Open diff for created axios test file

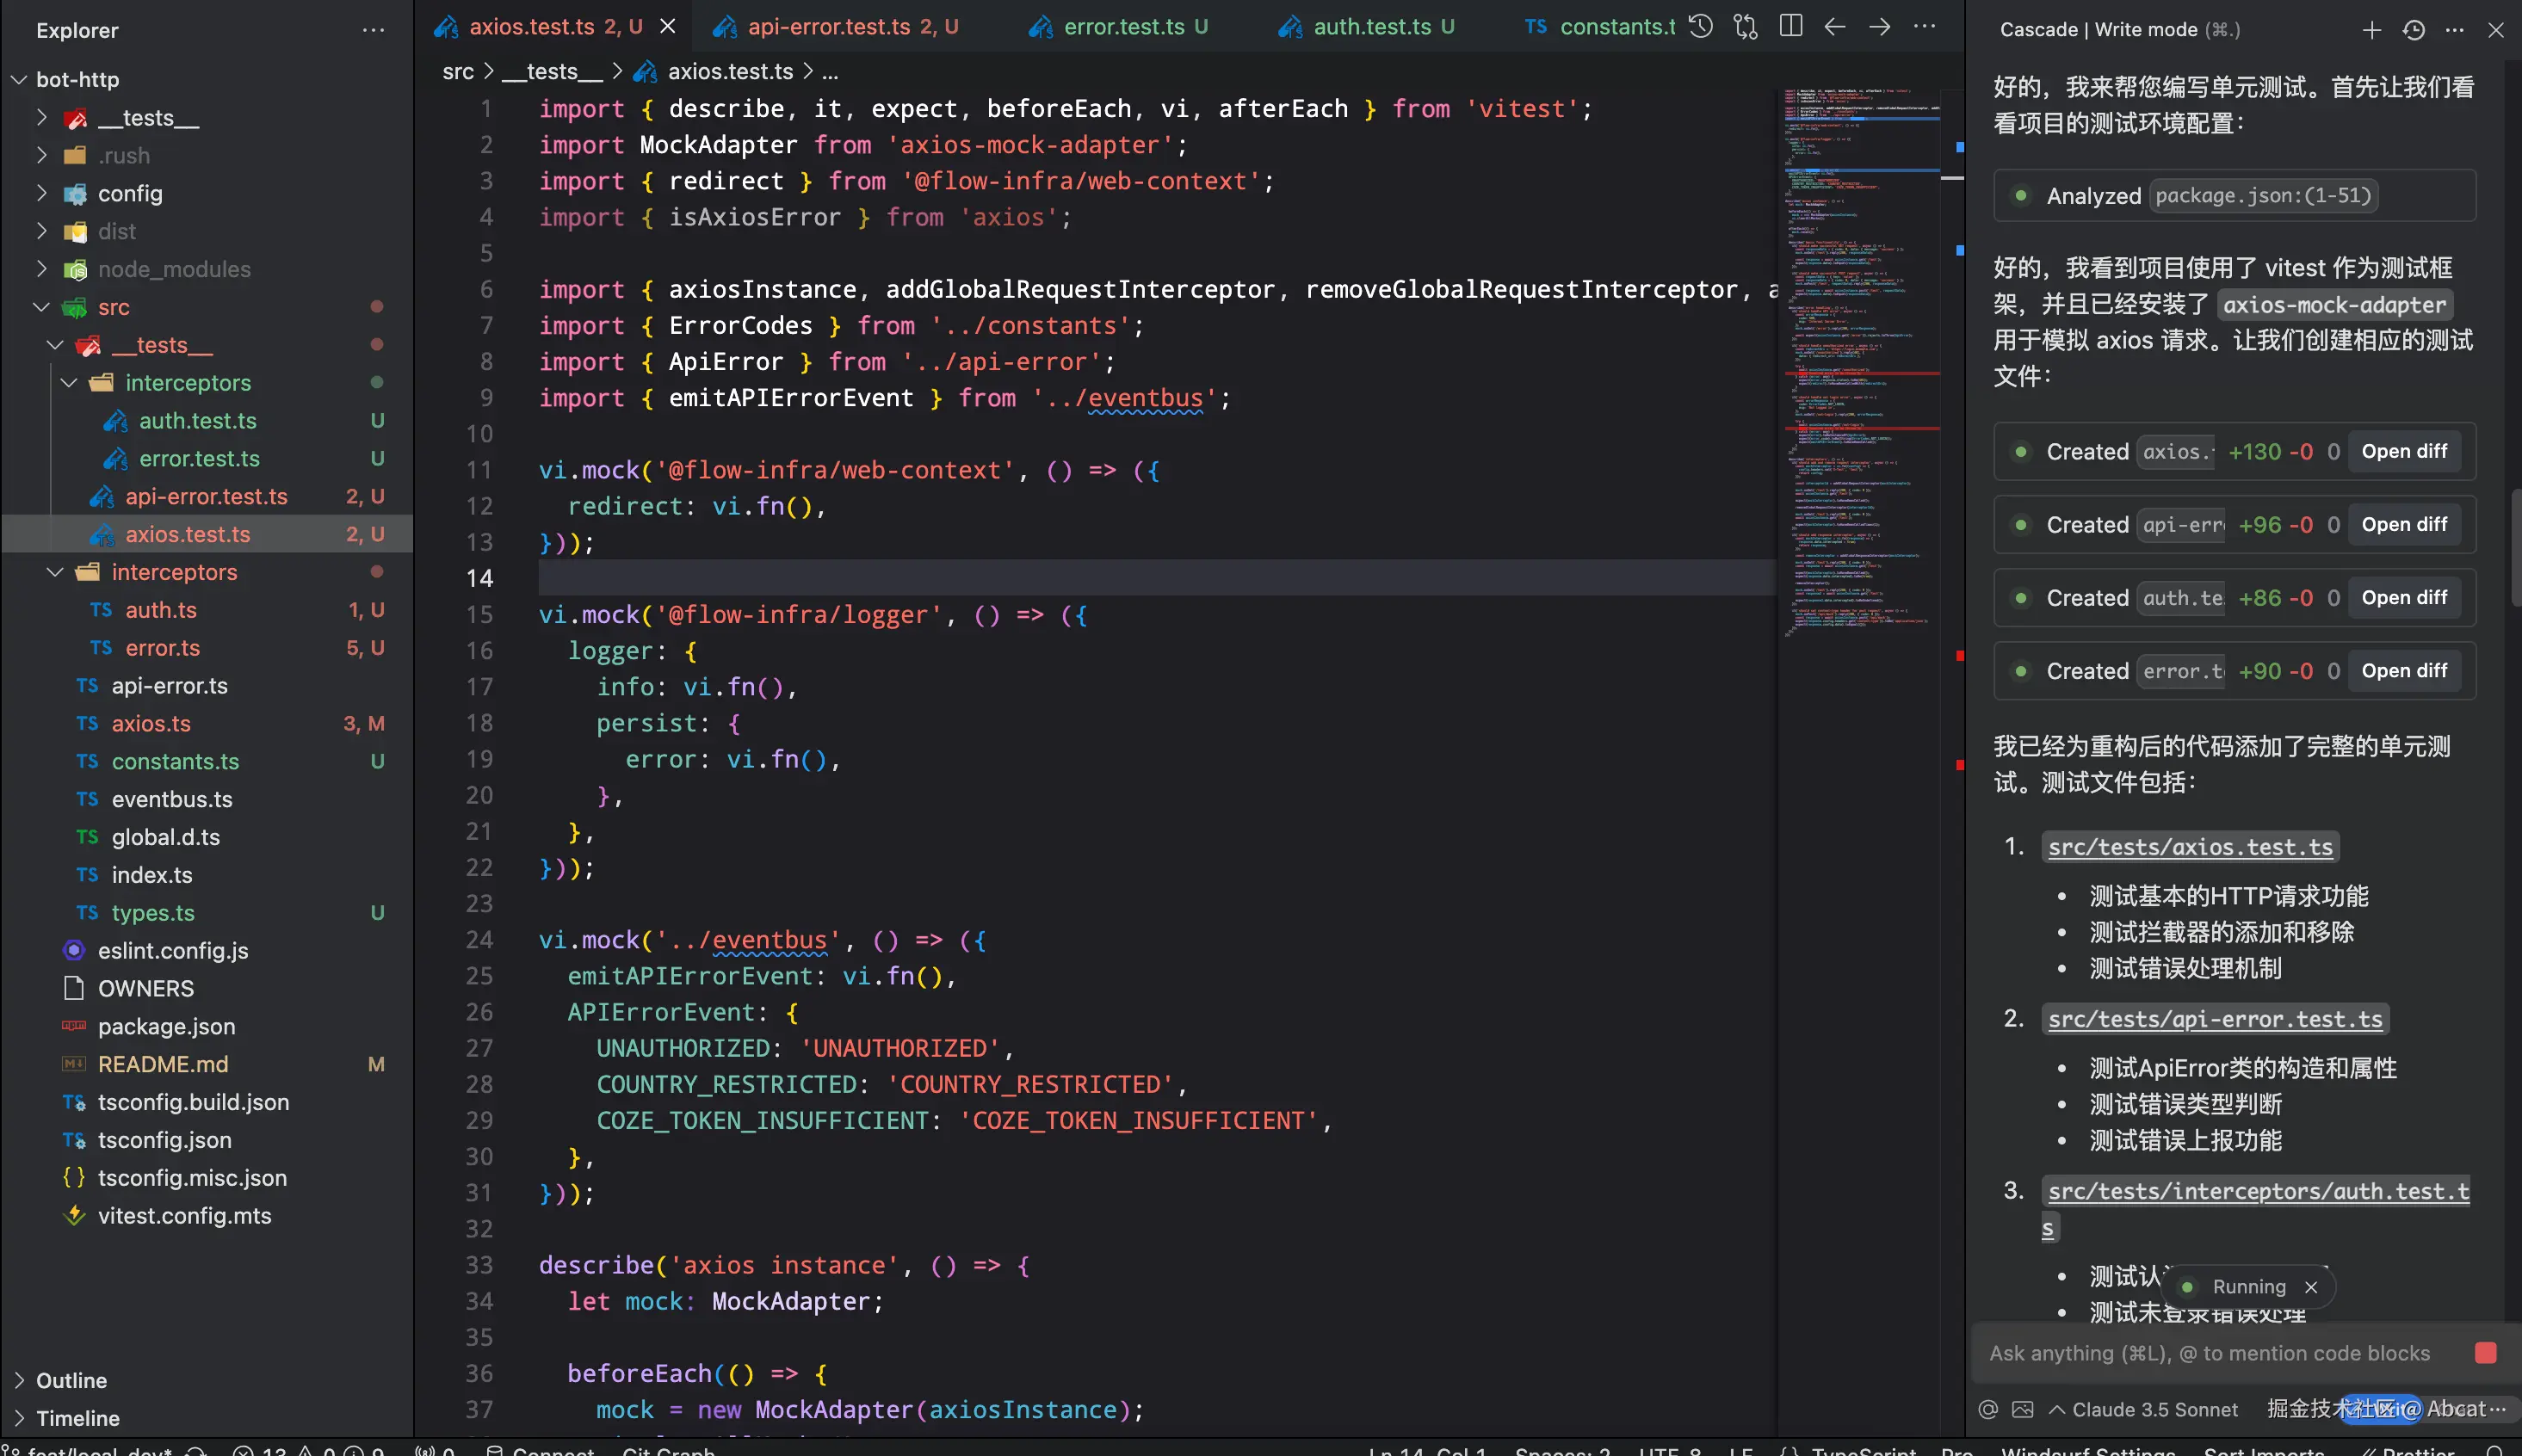[2403, 451]
